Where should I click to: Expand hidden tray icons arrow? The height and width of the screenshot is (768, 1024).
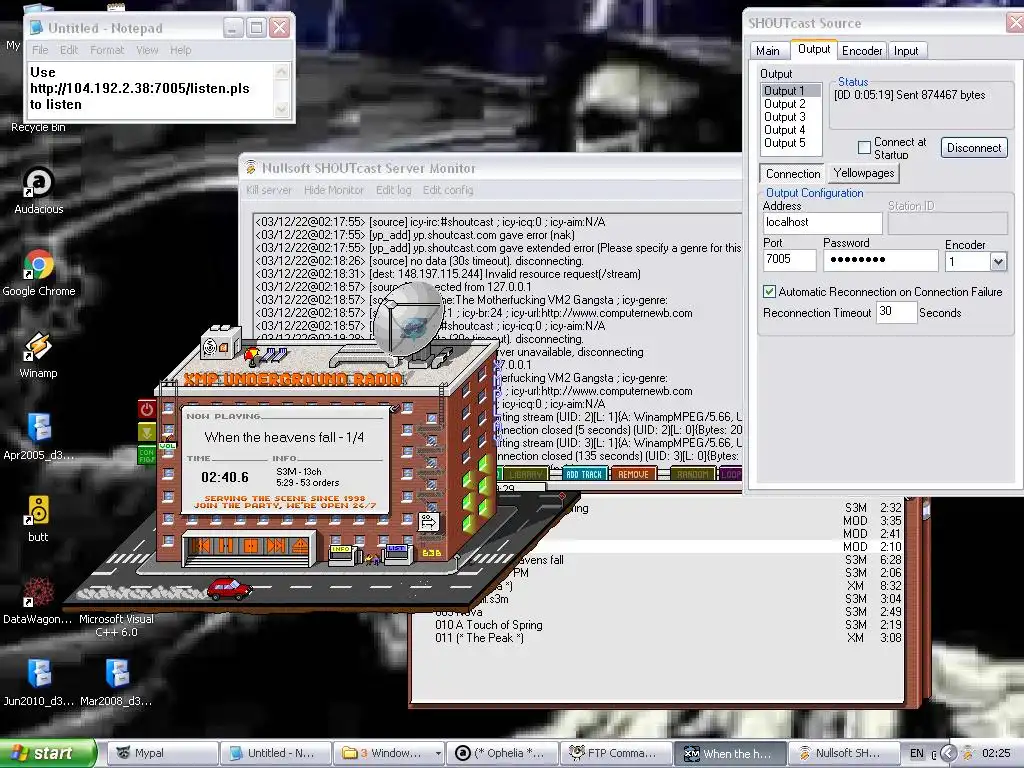pyautogui.click(x=949, y=753)
